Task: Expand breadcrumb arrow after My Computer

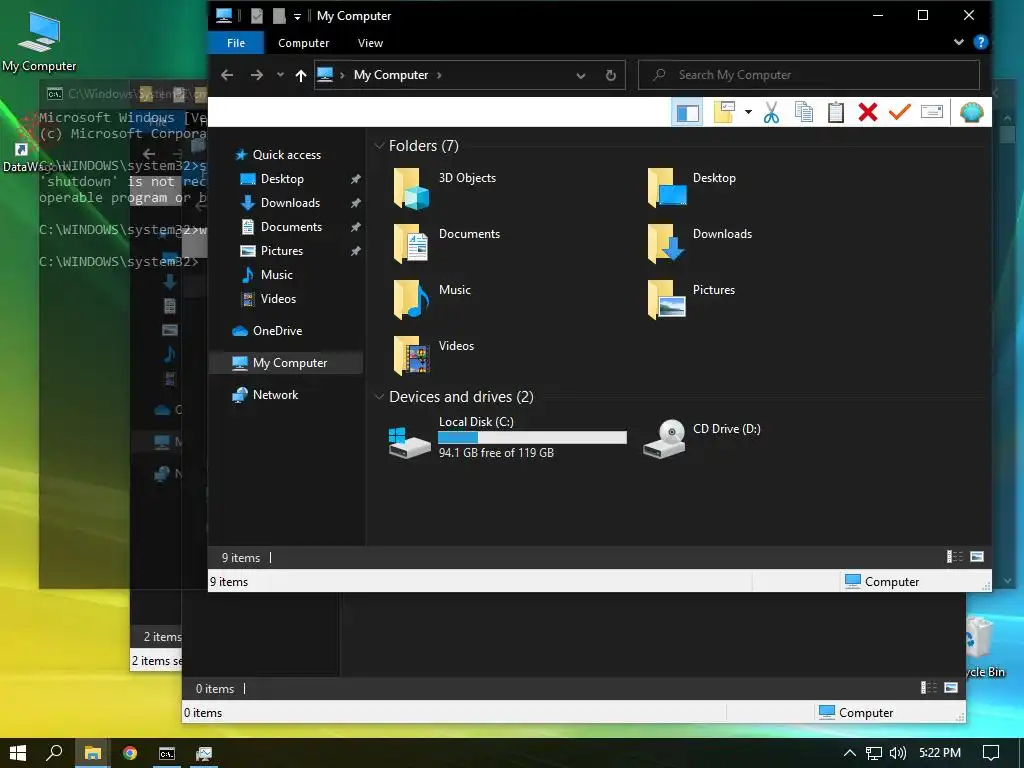Action: pyautogui.click(x=439, y=75)
